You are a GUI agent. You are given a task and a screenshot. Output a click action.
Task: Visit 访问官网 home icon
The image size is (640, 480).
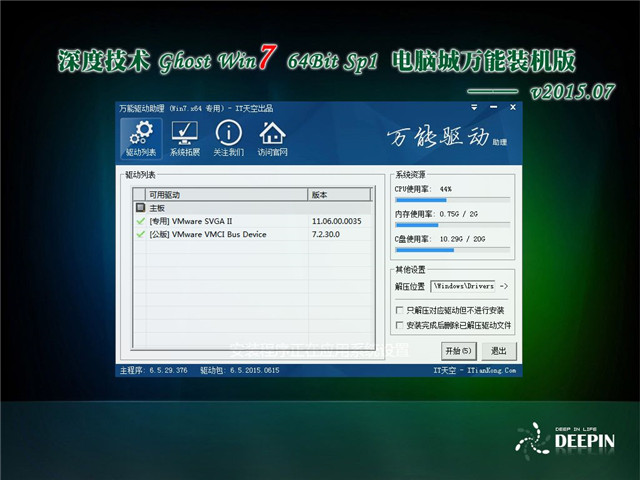click(x=272, y=138)
